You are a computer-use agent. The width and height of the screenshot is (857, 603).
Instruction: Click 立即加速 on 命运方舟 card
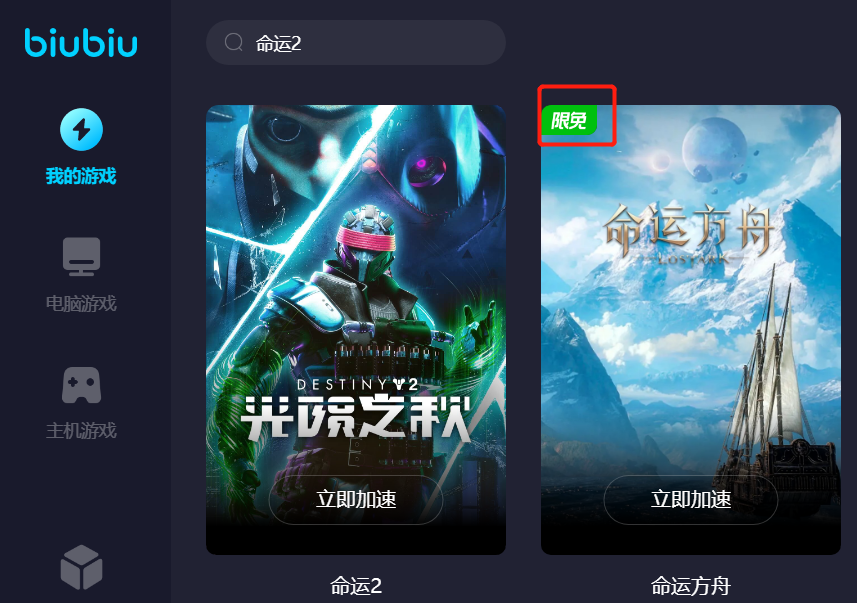[x=691, y=500]
